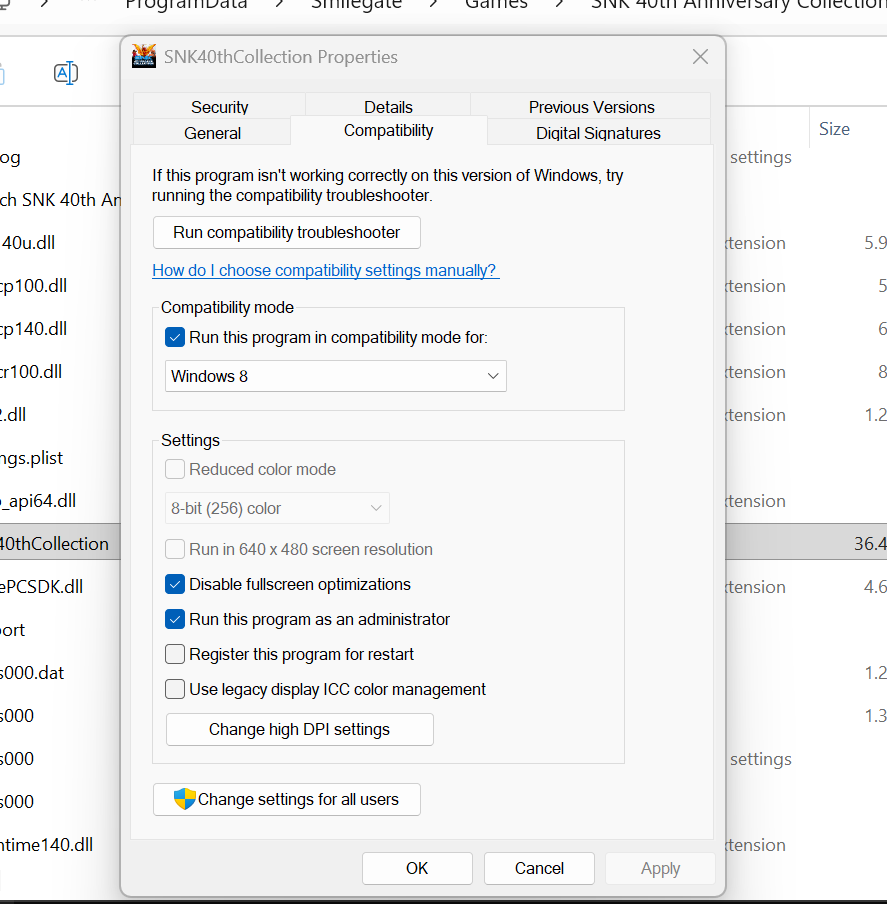Open the Windows 8 compatibility mode dropdown
Image resolution: width=887 pixels, height=904 pixels.
(x=335, y=376)
